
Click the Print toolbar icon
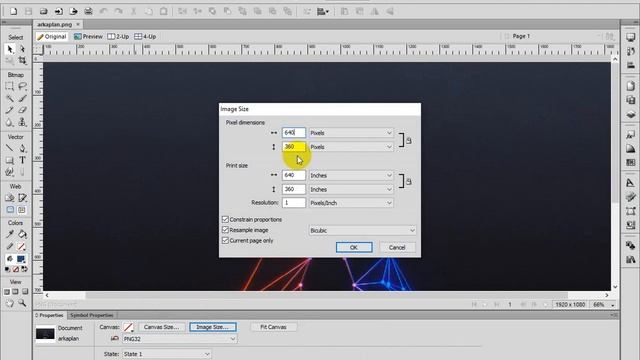pos(88,11)
